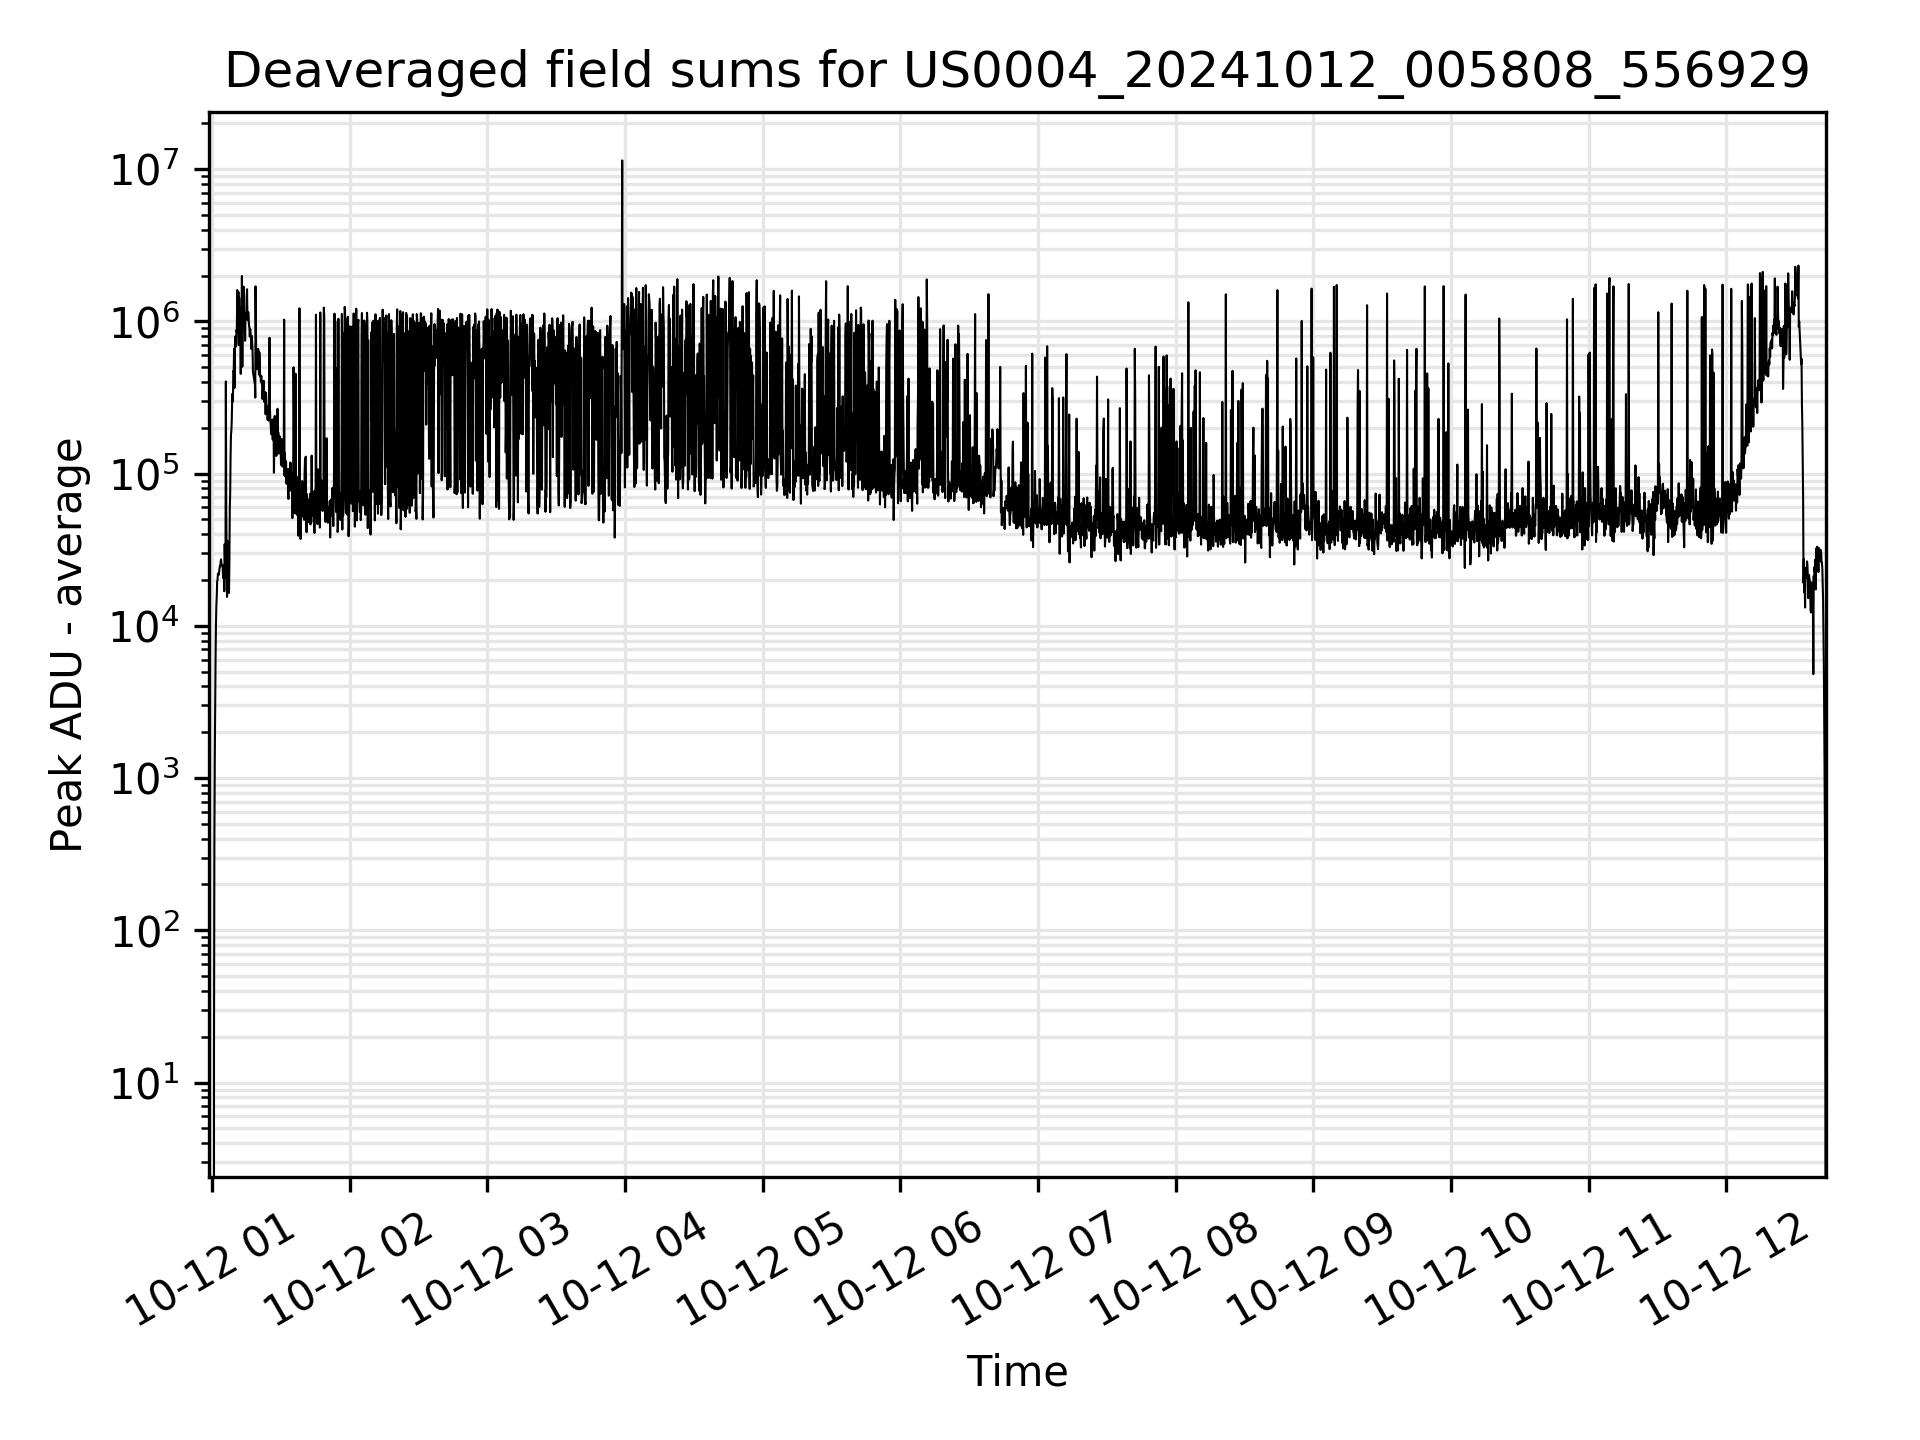Click the tall spike peak above 10^7
Viewport: 1920px width, 1440px height.
[x=622, y=162]
